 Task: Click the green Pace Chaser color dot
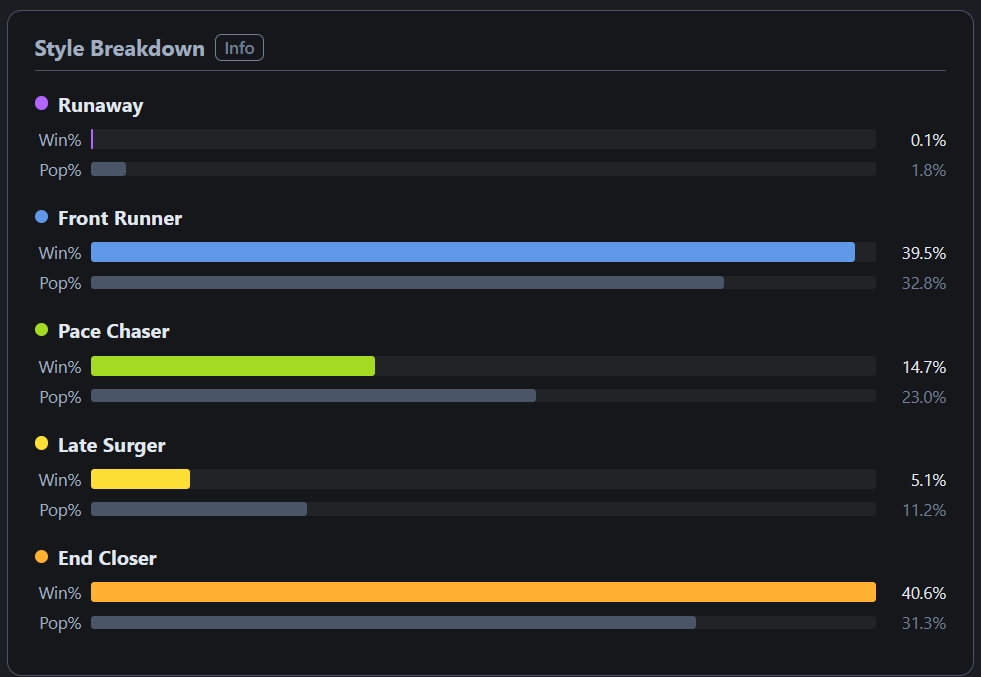(41, 330)
